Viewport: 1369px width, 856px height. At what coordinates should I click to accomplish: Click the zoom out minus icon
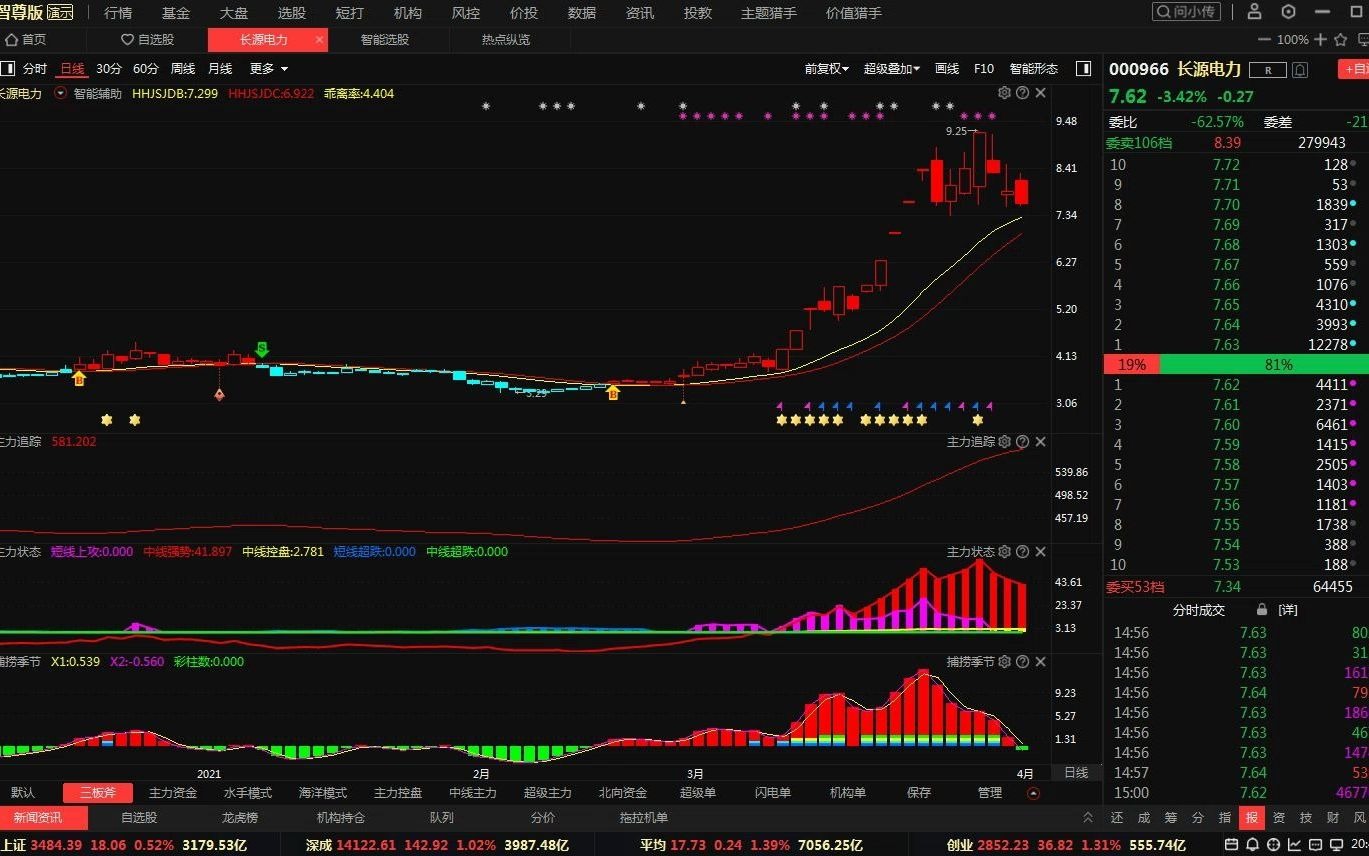click(1265, 40)
